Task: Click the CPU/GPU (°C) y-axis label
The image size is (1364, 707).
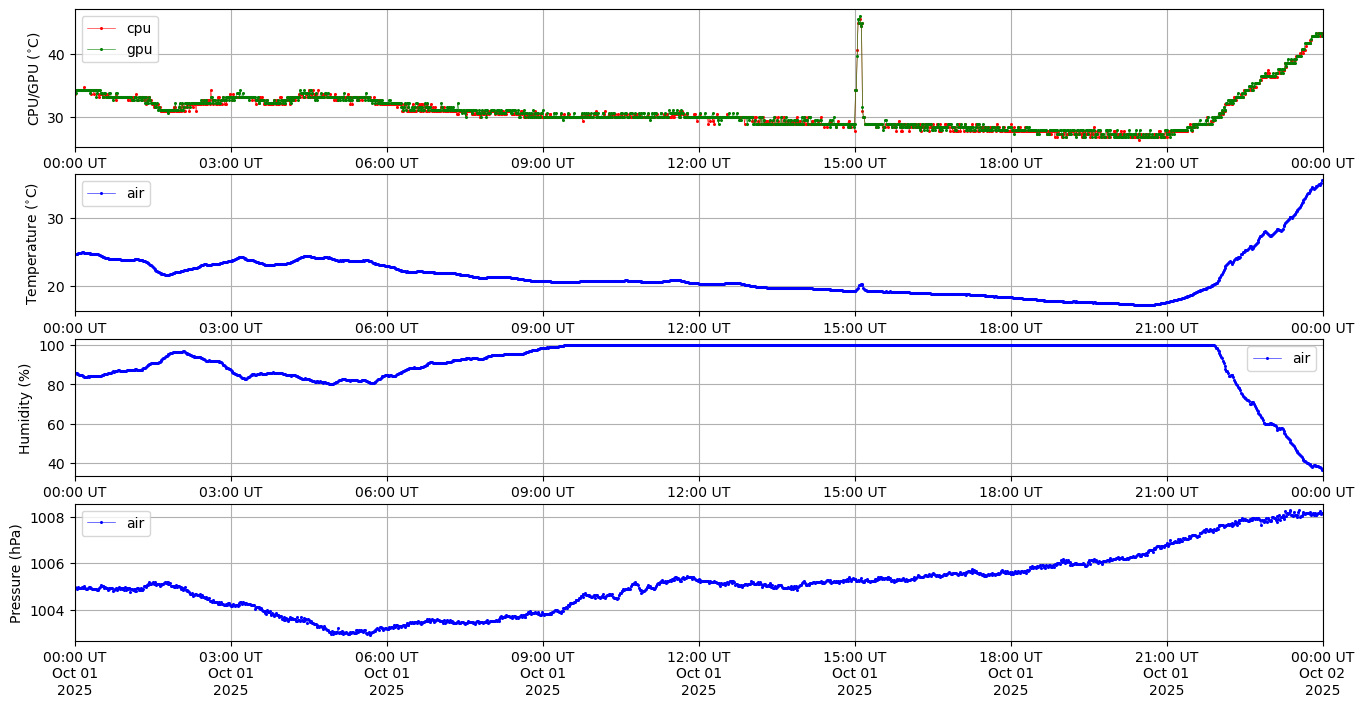Action: [34, 79]
